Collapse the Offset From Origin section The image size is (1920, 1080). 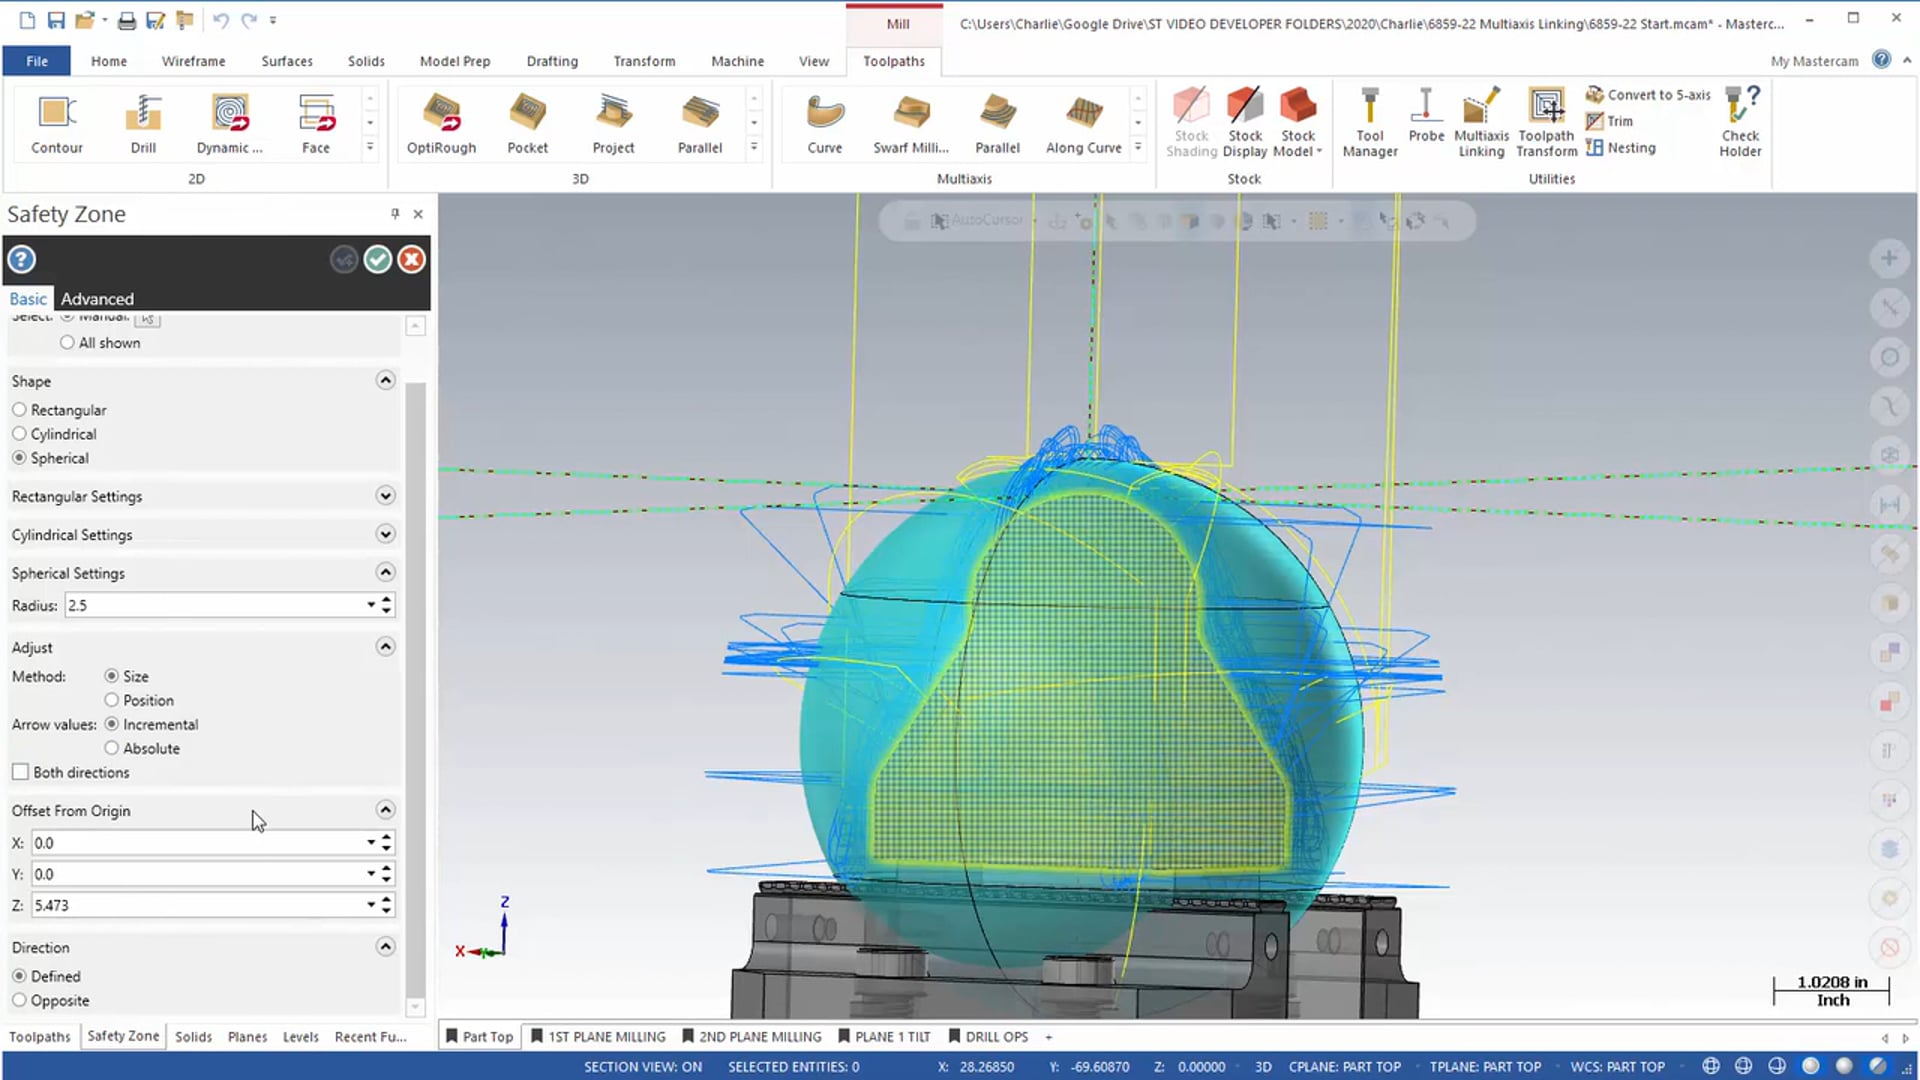click(x=384, y=810)
